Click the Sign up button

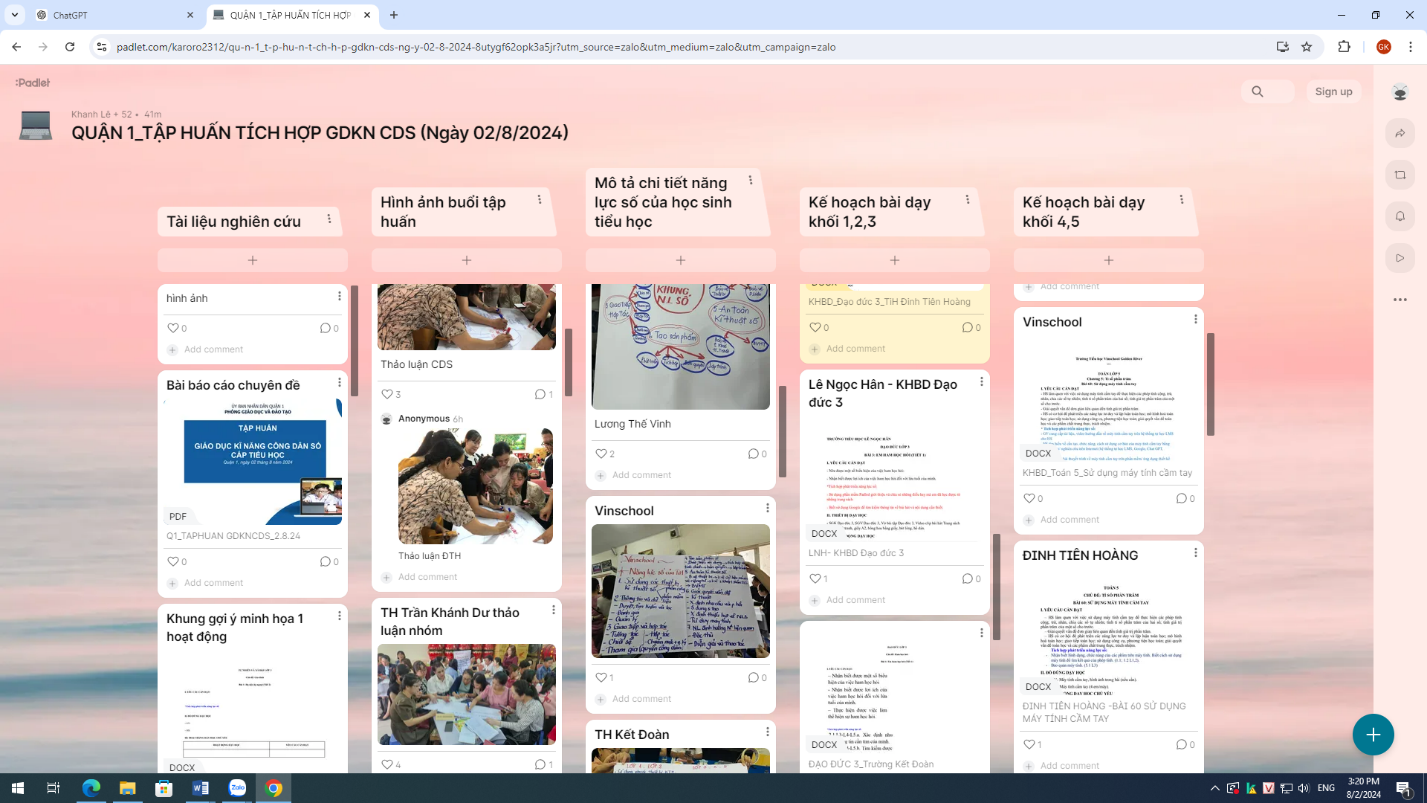click(1333, 92)
